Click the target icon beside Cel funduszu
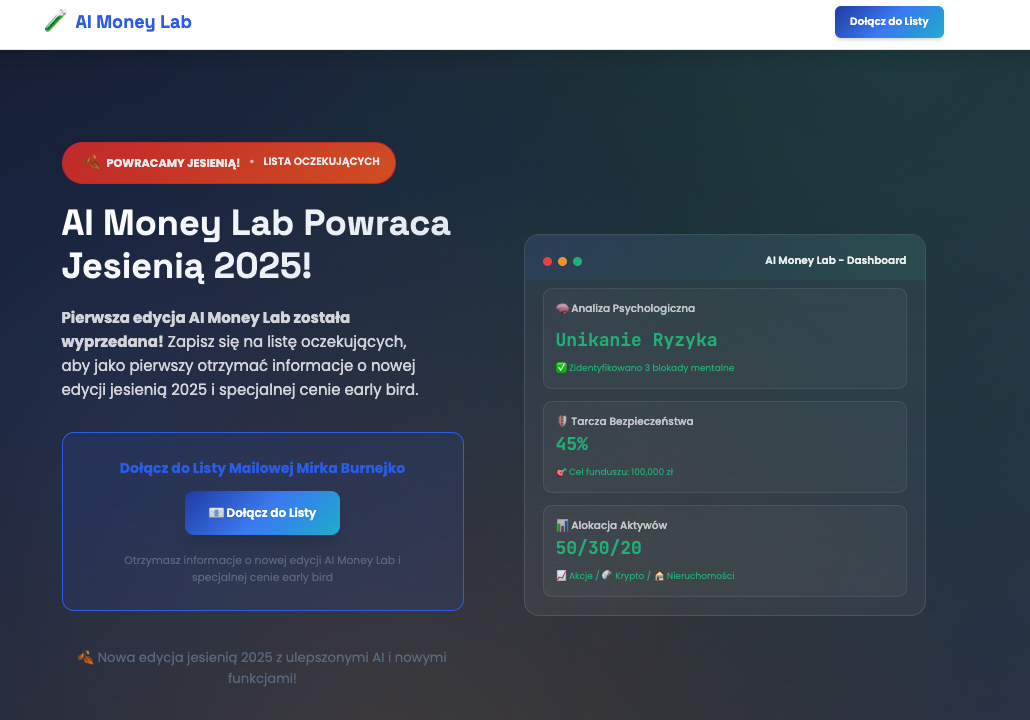The image size is (1030, 720). (560, 472)
